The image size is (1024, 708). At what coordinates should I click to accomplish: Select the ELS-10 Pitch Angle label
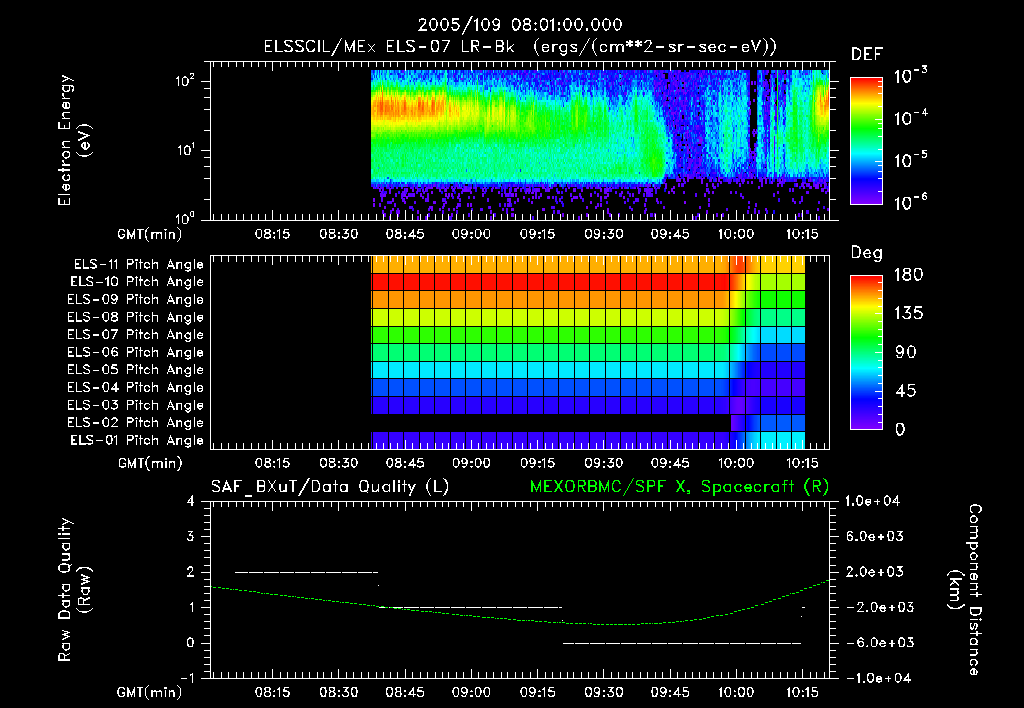tap(137, 282)
